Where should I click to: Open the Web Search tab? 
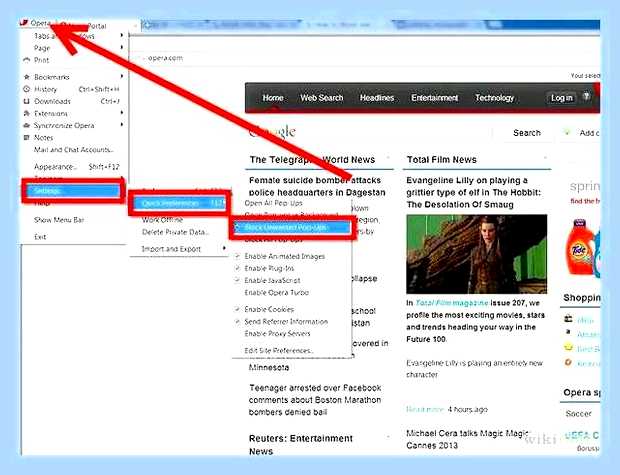(321, 98)
